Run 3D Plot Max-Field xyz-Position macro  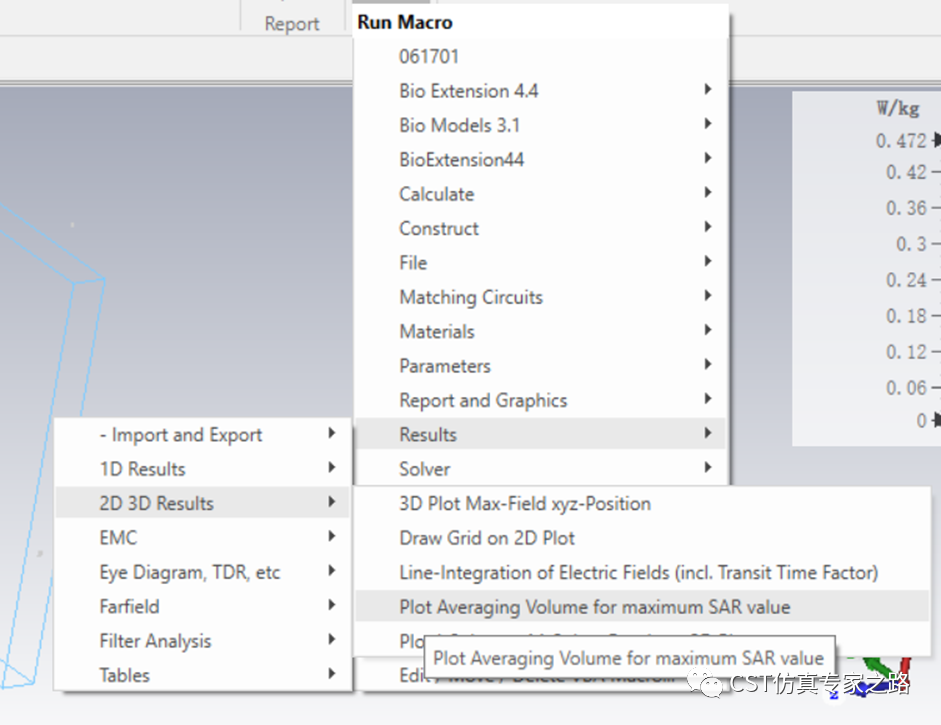coord(642,503)
